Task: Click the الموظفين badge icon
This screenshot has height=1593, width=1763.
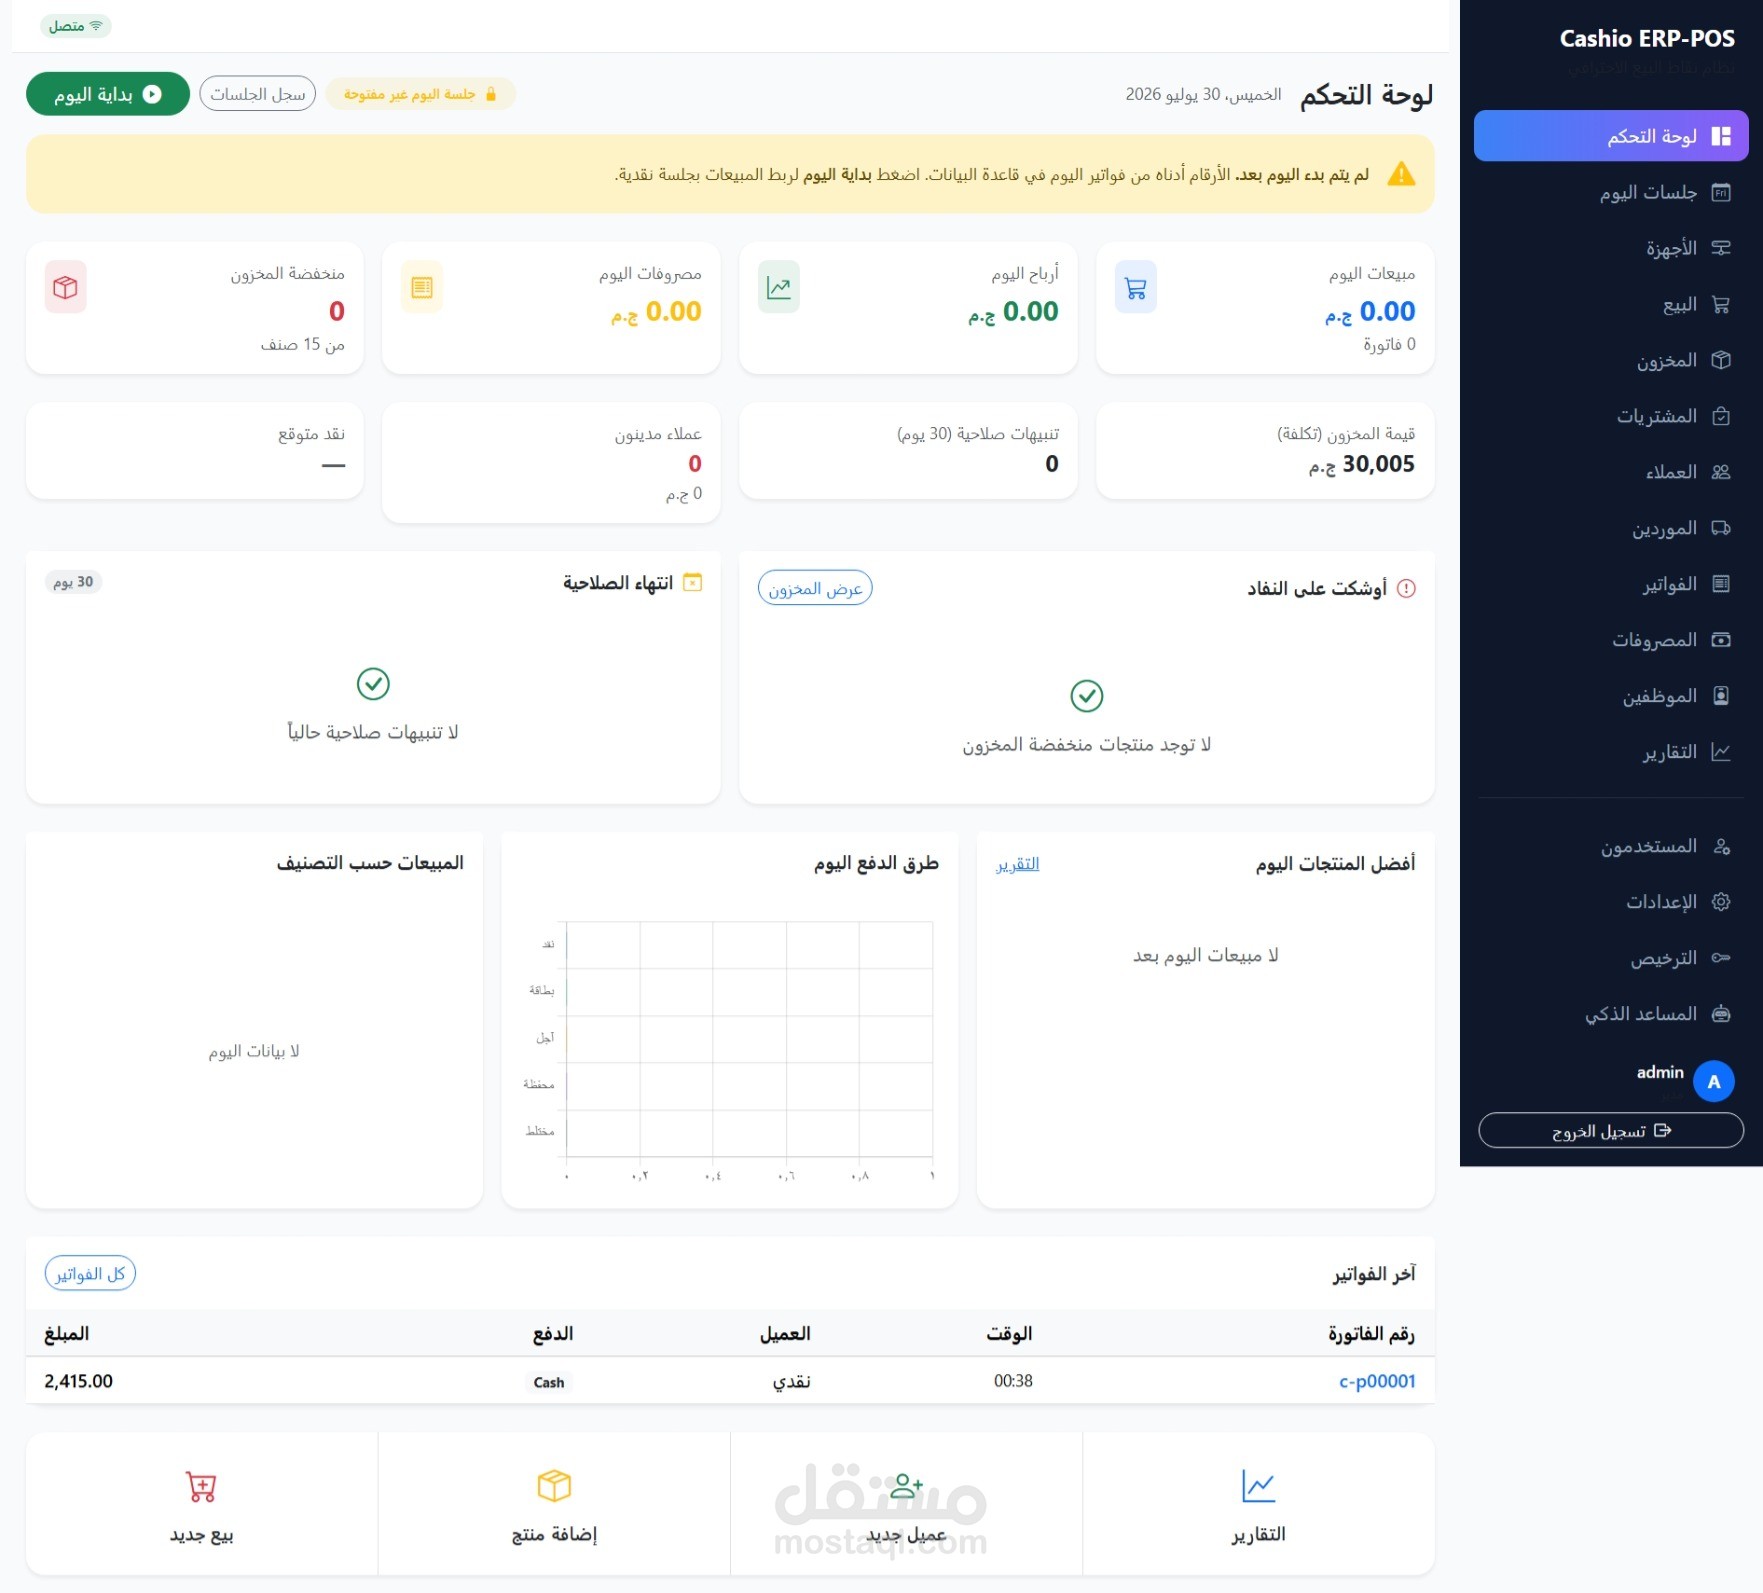Action: click(x=1721, y=696)
